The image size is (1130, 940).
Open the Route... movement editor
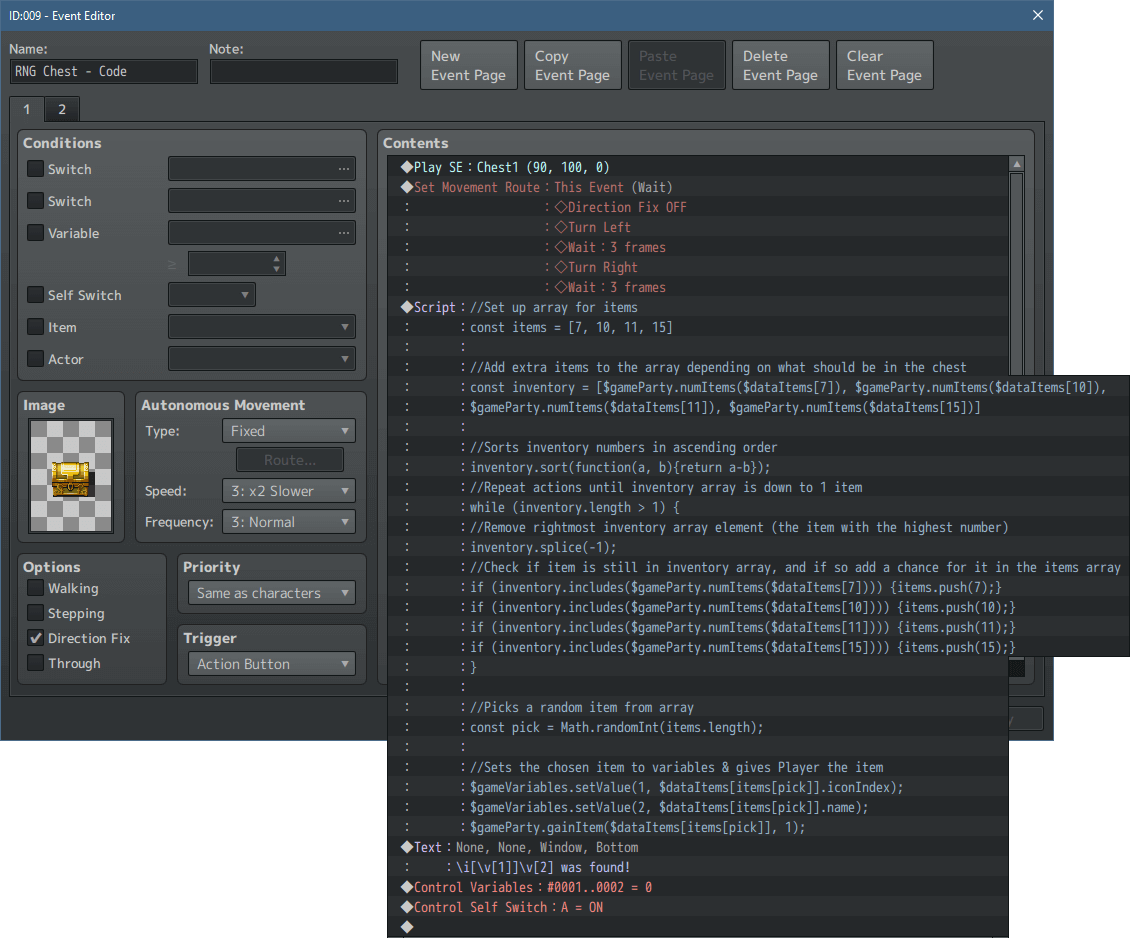[x=289, y=460]
